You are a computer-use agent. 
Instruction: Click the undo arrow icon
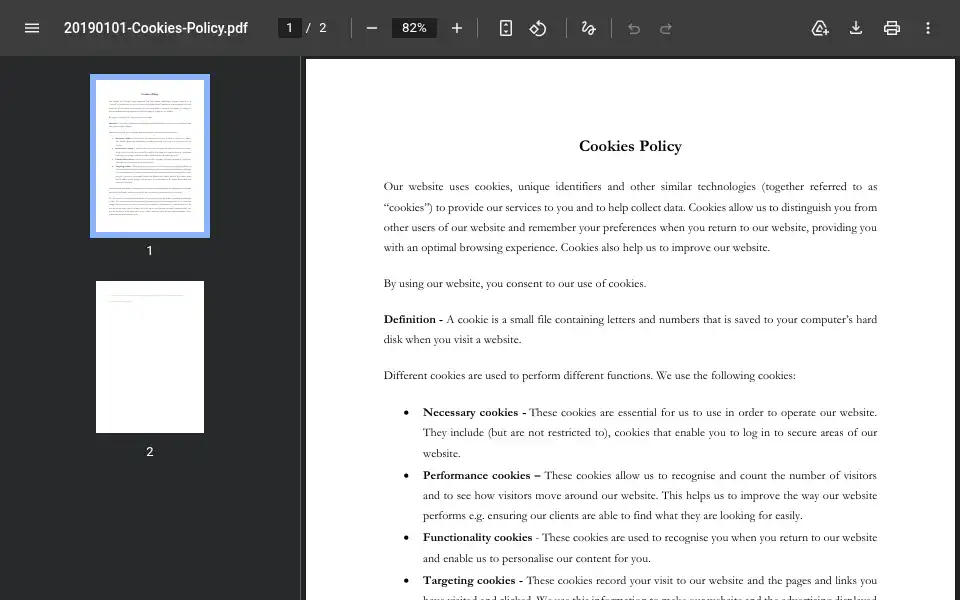[634, 28]
